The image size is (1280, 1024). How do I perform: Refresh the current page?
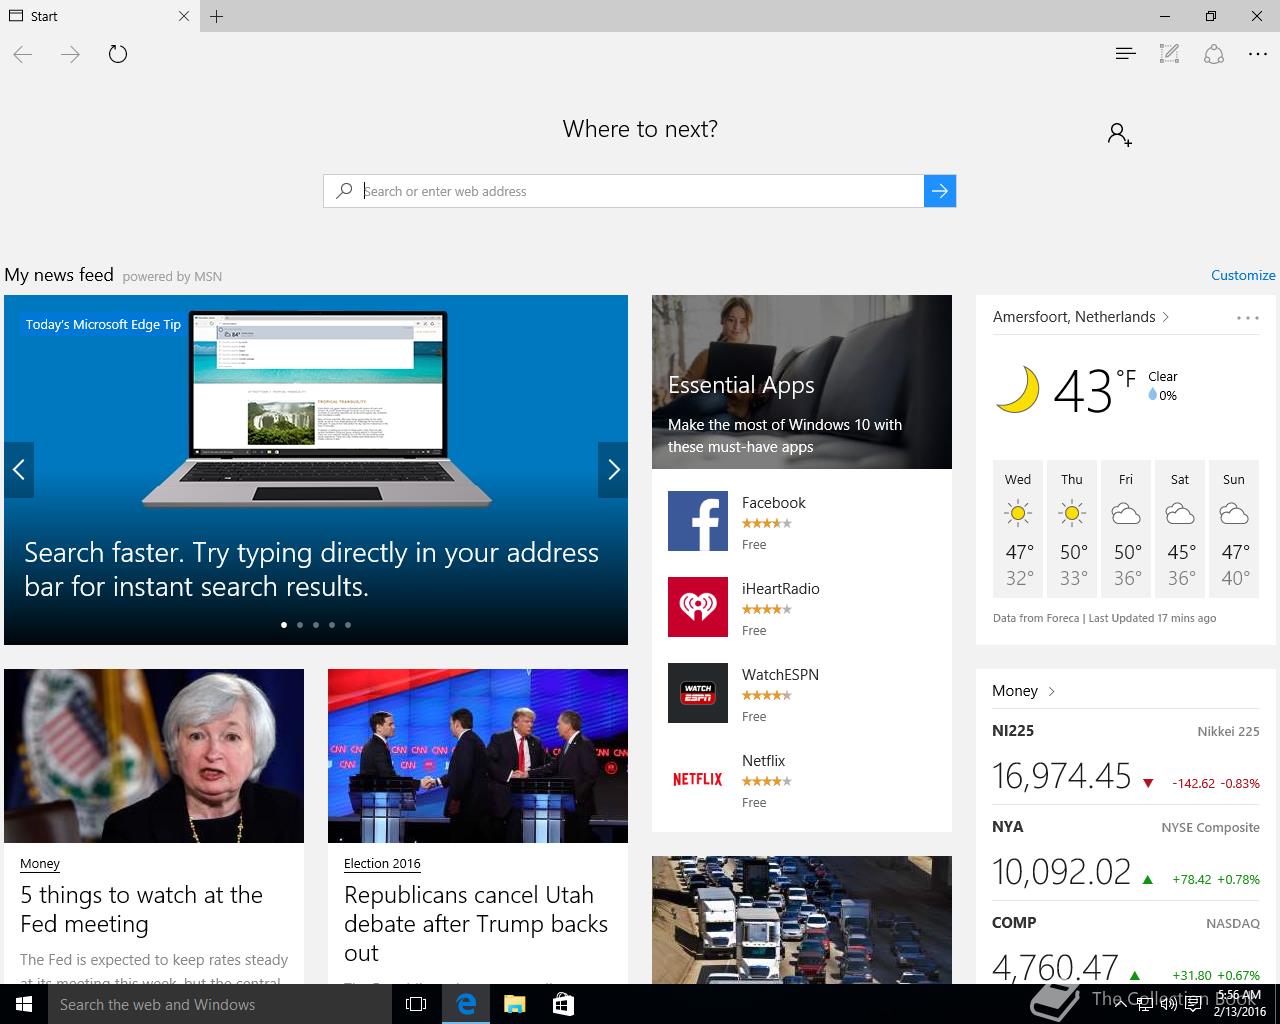pos(118,54)
